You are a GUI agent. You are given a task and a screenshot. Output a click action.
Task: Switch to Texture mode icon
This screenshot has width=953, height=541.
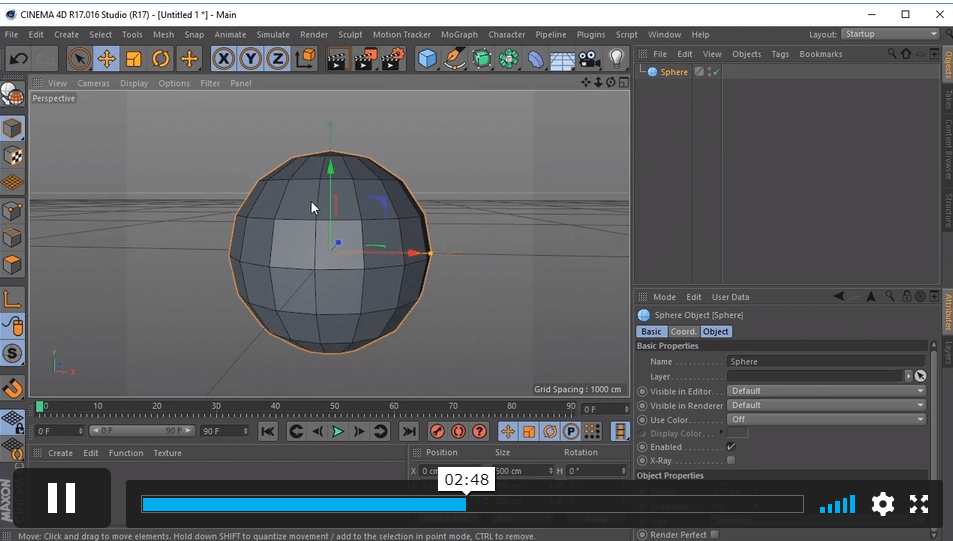pos(12,156)
